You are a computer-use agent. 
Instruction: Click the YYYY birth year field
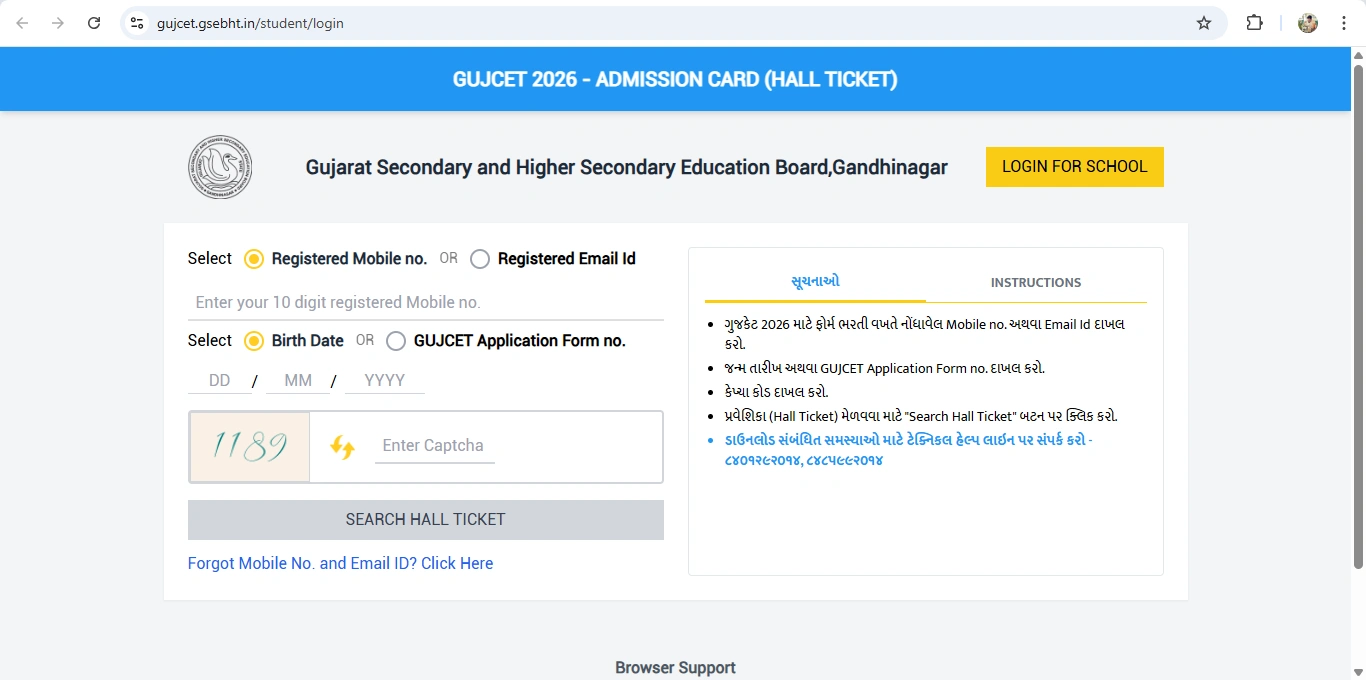click(x=384, y=380)
